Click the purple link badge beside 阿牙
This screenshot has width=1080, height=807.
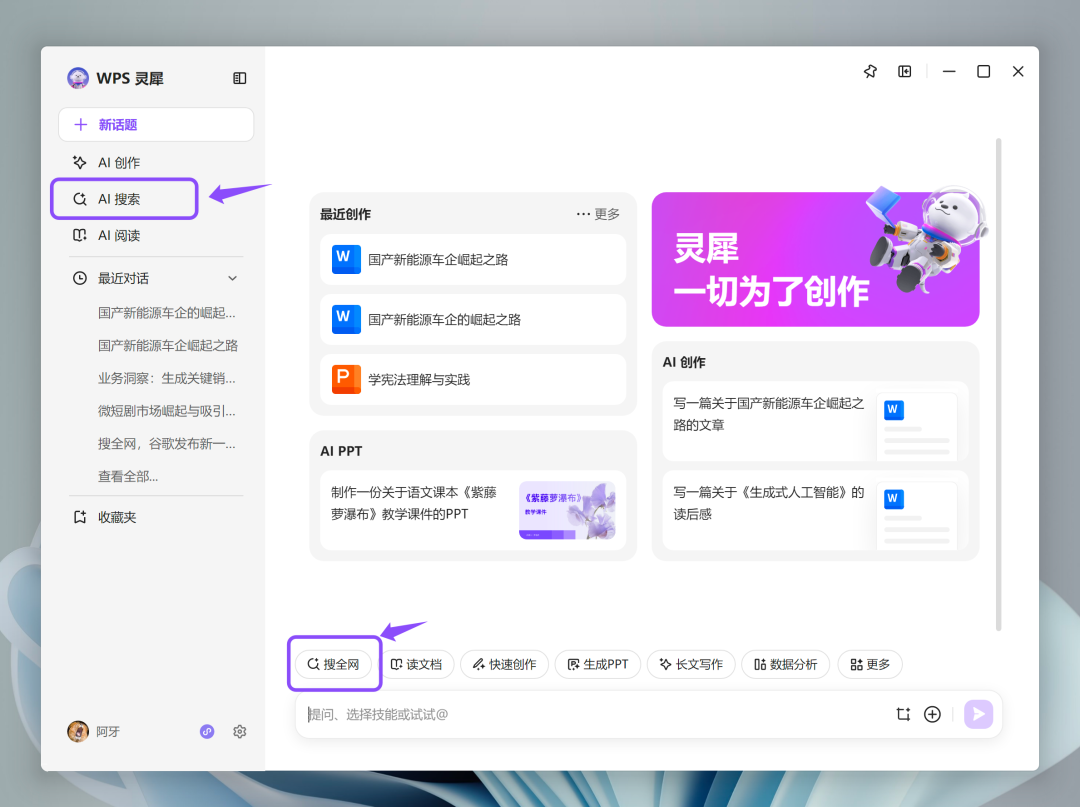pos(207,731)
